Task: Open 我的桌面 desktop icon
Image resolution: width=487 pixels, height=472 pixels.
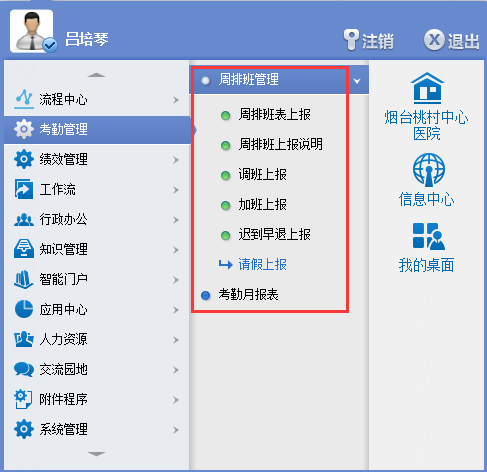Action: coord(429,236)
